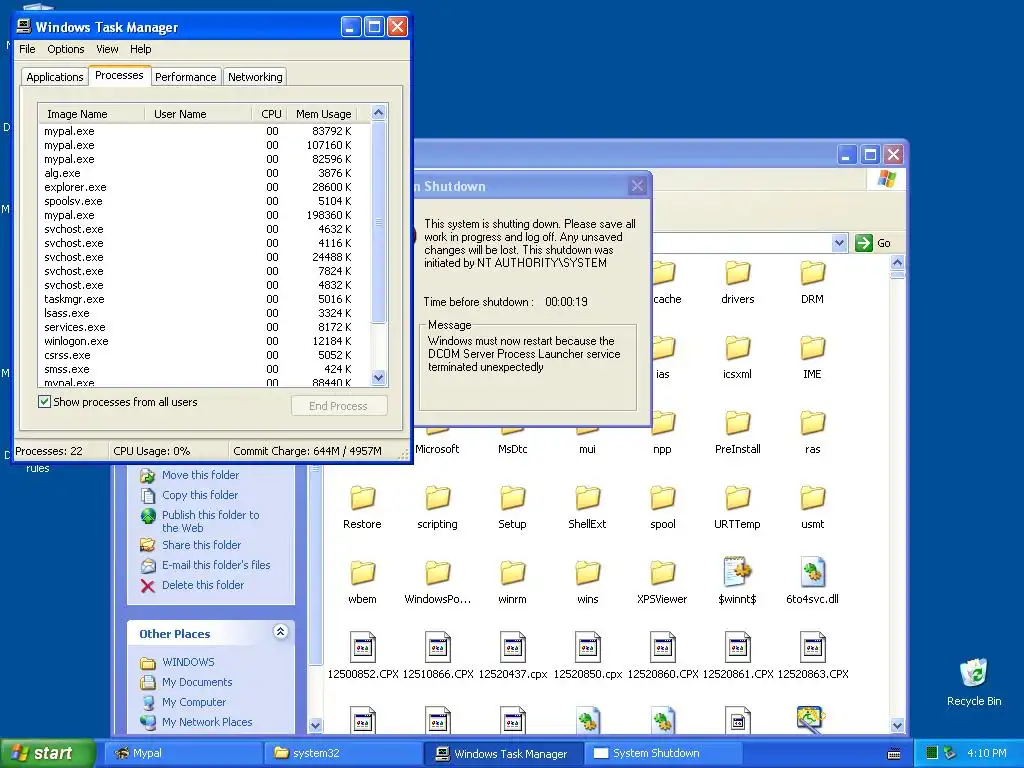Click the End Process button
This screenshot has height=768, width=1024.
coord(338,406)
